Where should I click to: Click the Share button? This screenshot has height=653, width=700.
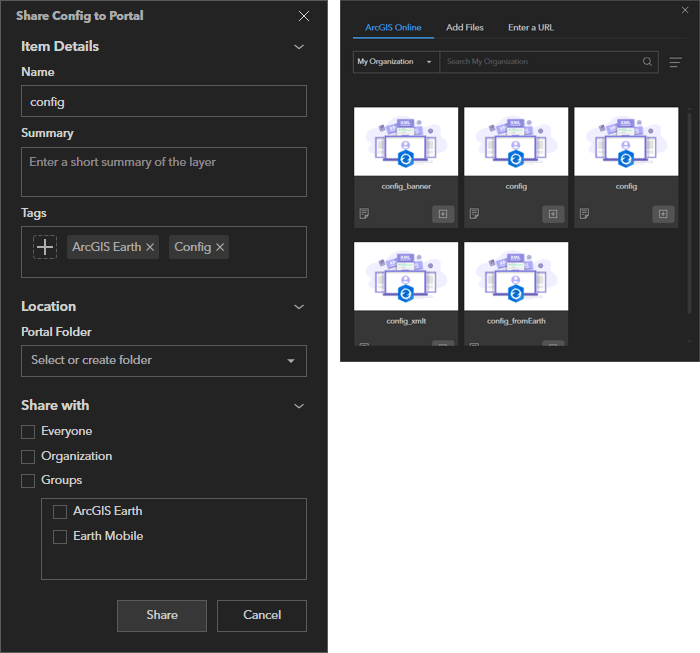162,616
